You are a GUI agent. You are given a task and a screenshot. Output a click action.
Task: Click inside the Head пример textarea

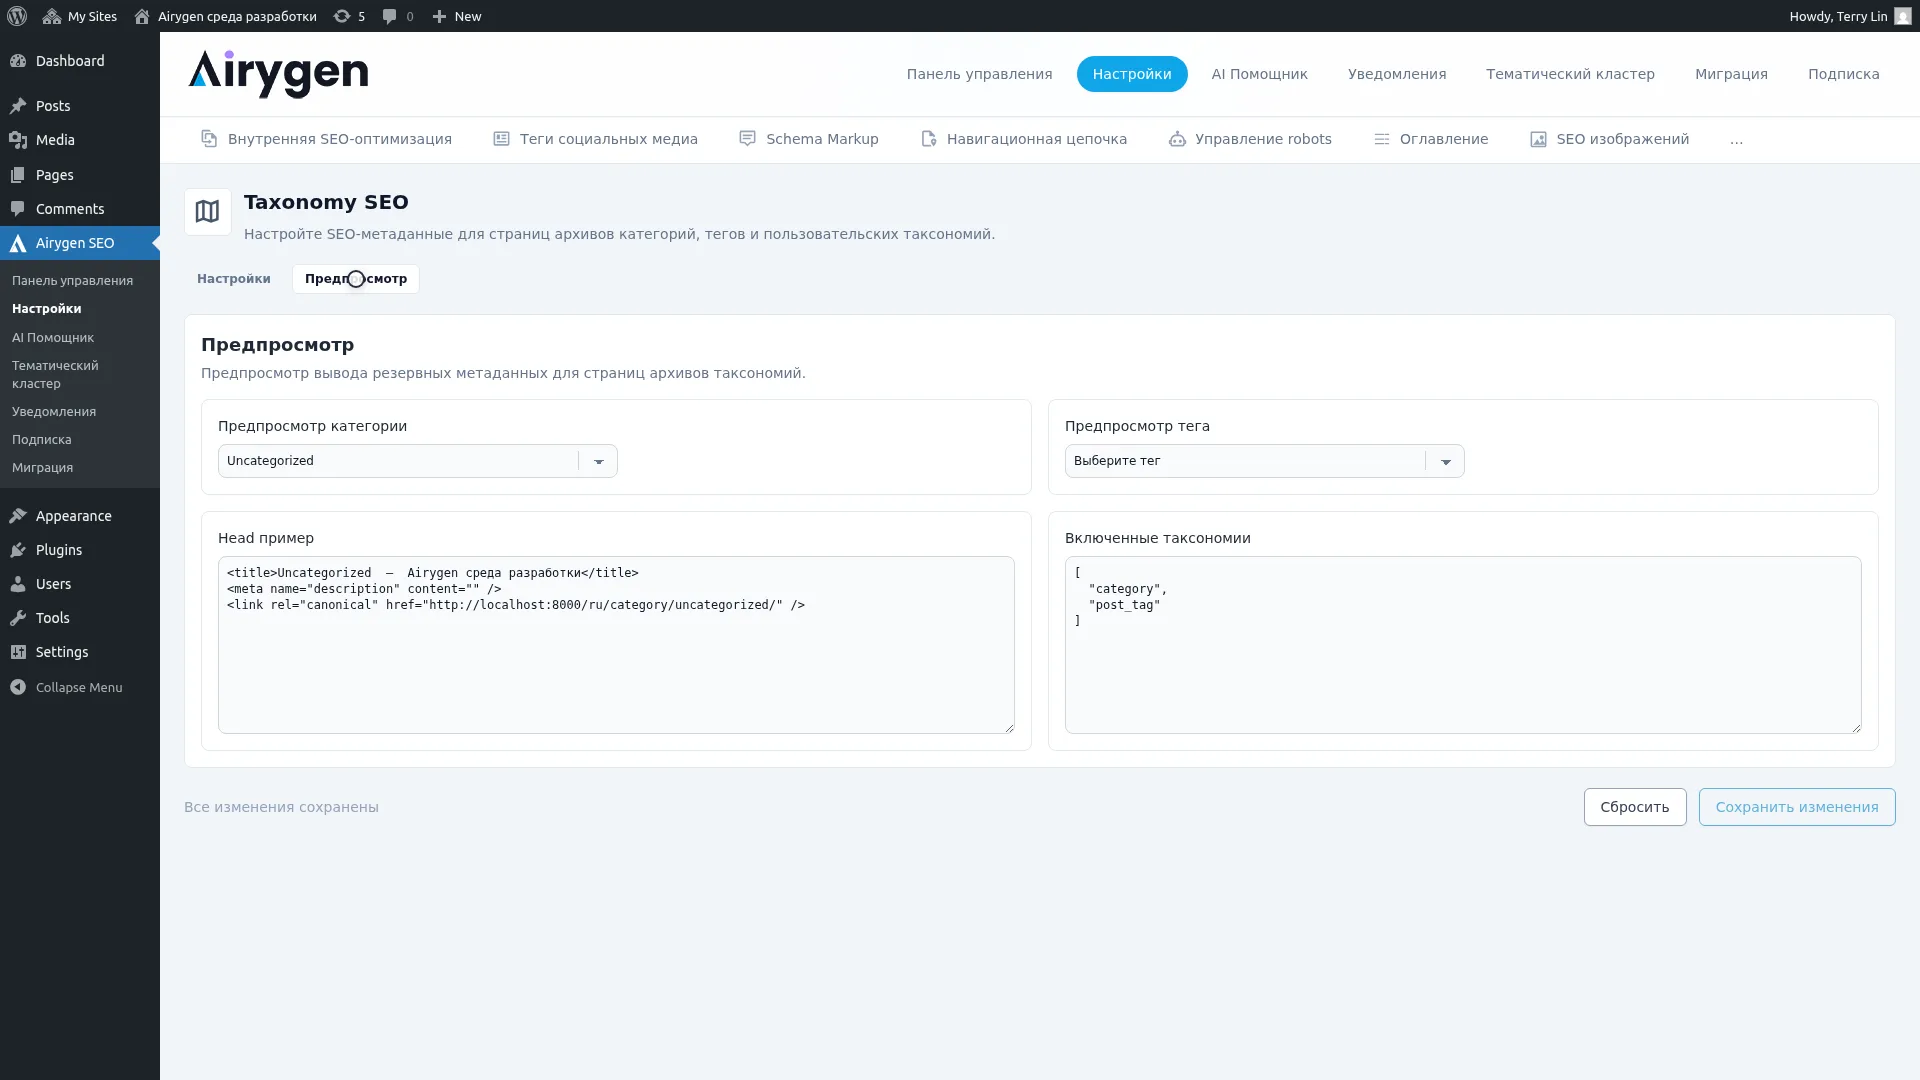[616, 645]
